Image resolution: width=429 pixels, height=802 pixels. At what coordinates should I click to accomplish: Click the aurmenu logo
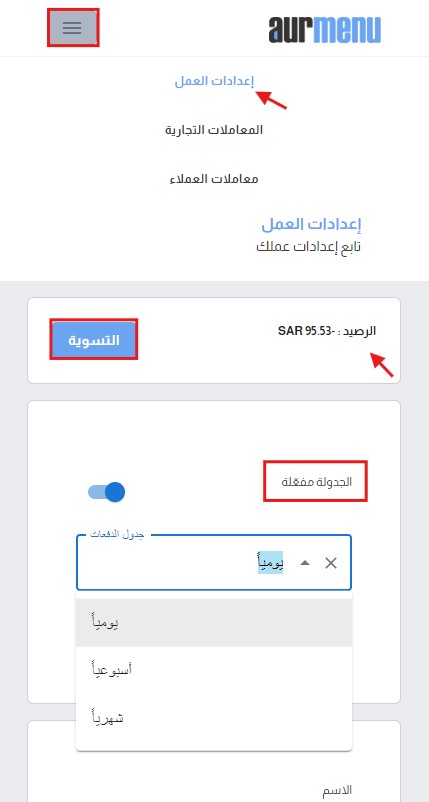[325, 30]
